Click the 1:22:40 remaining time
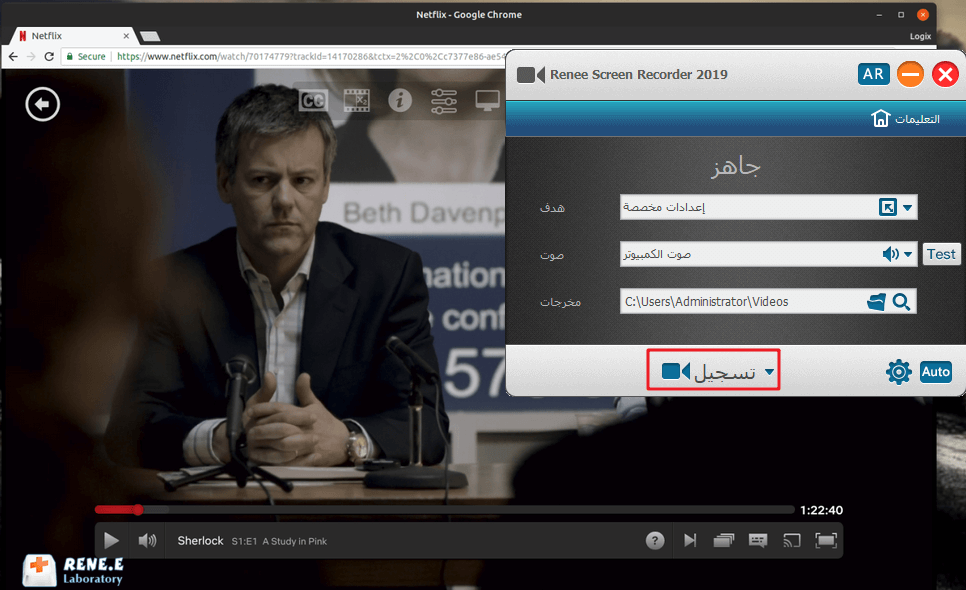 click(x=821, y=510)
